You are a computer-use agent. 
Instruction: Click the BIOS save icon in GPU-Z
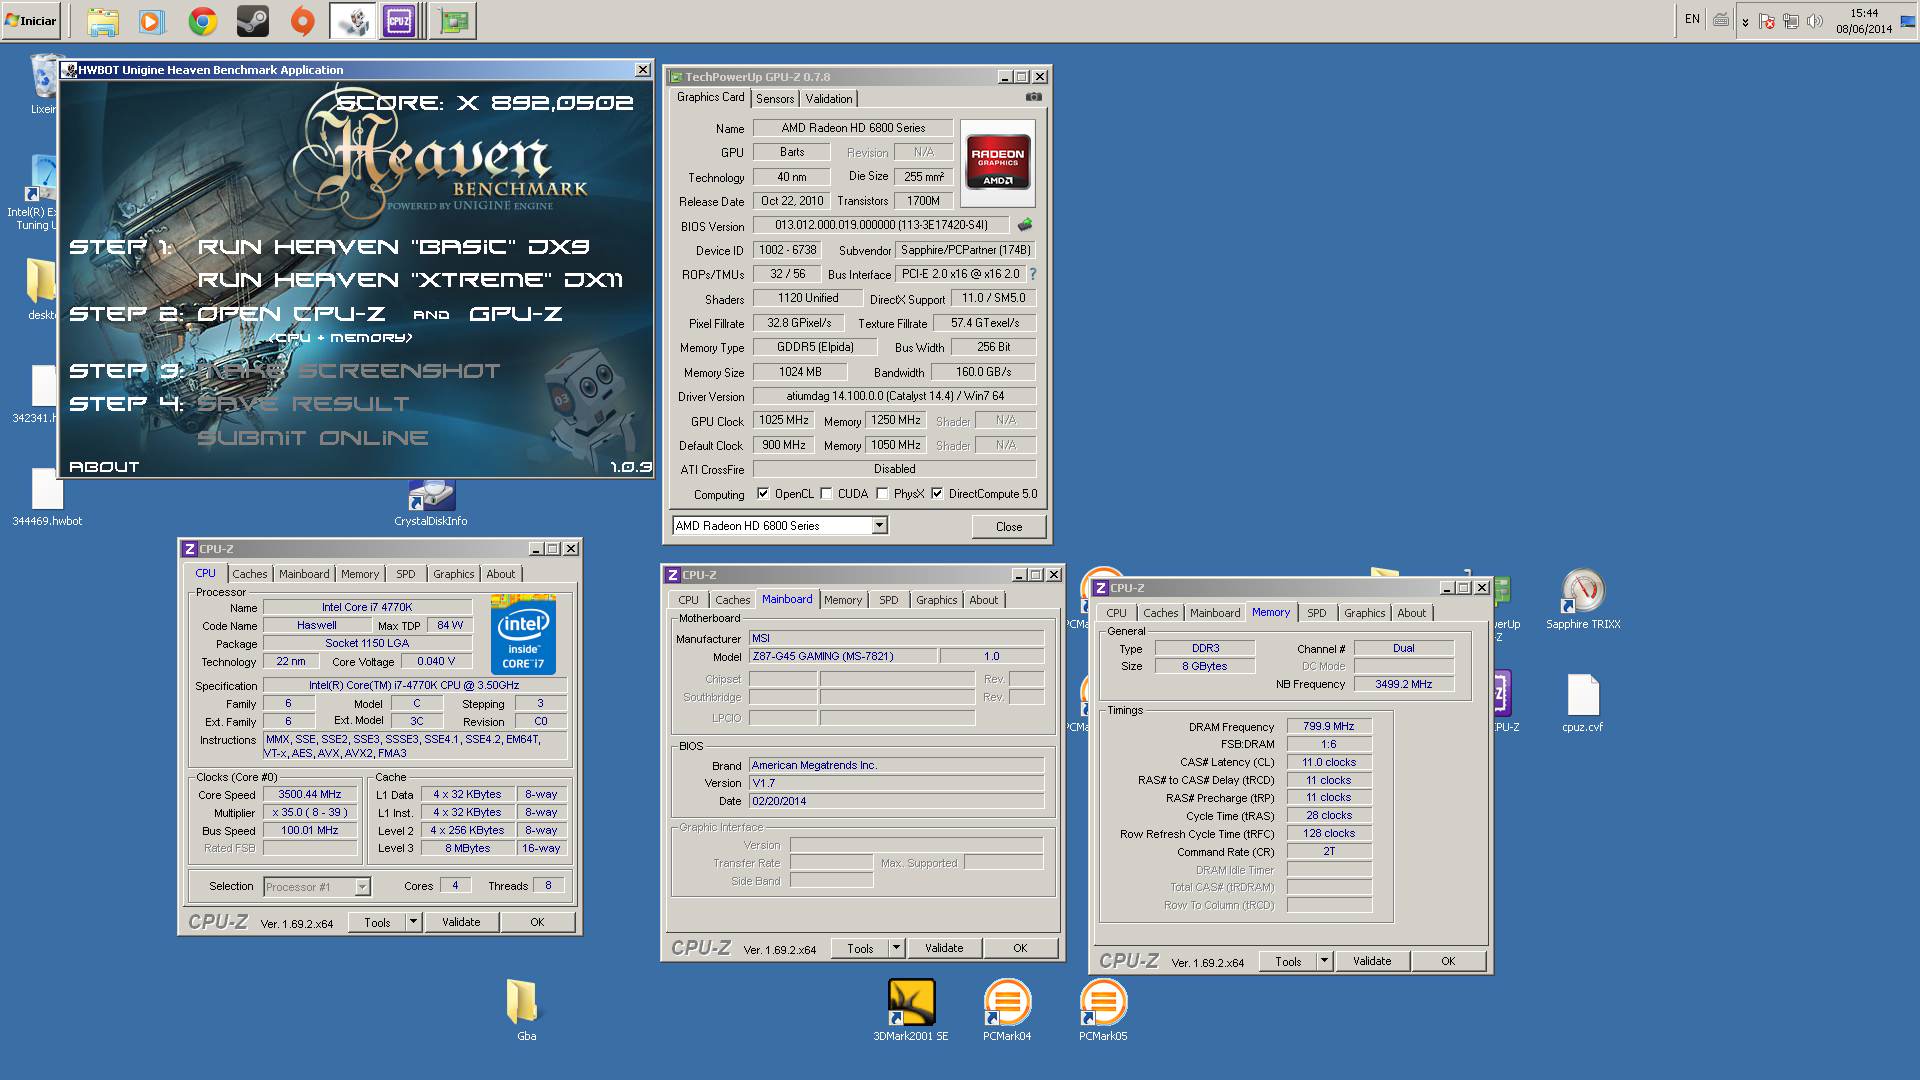pos(1025,225)
